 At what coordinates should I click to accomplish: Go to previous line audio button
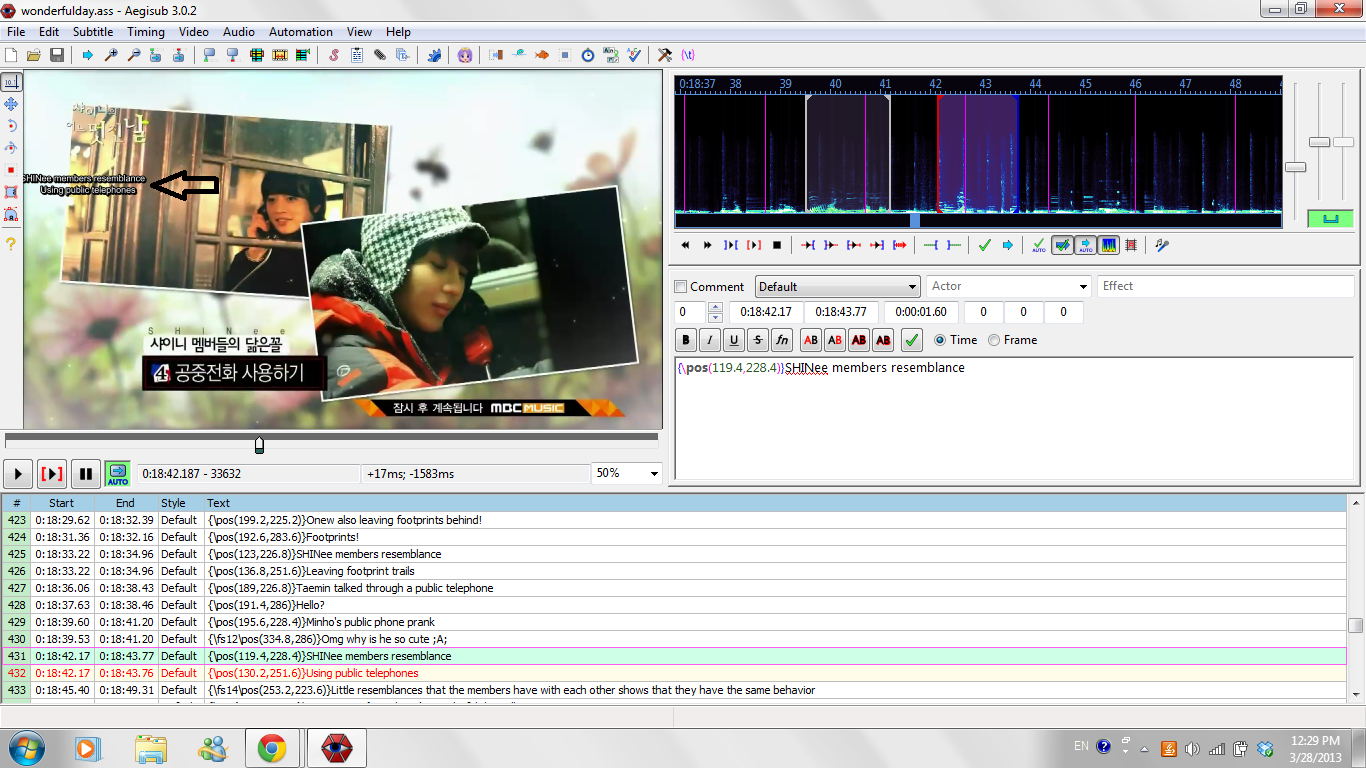pos(685,245)
